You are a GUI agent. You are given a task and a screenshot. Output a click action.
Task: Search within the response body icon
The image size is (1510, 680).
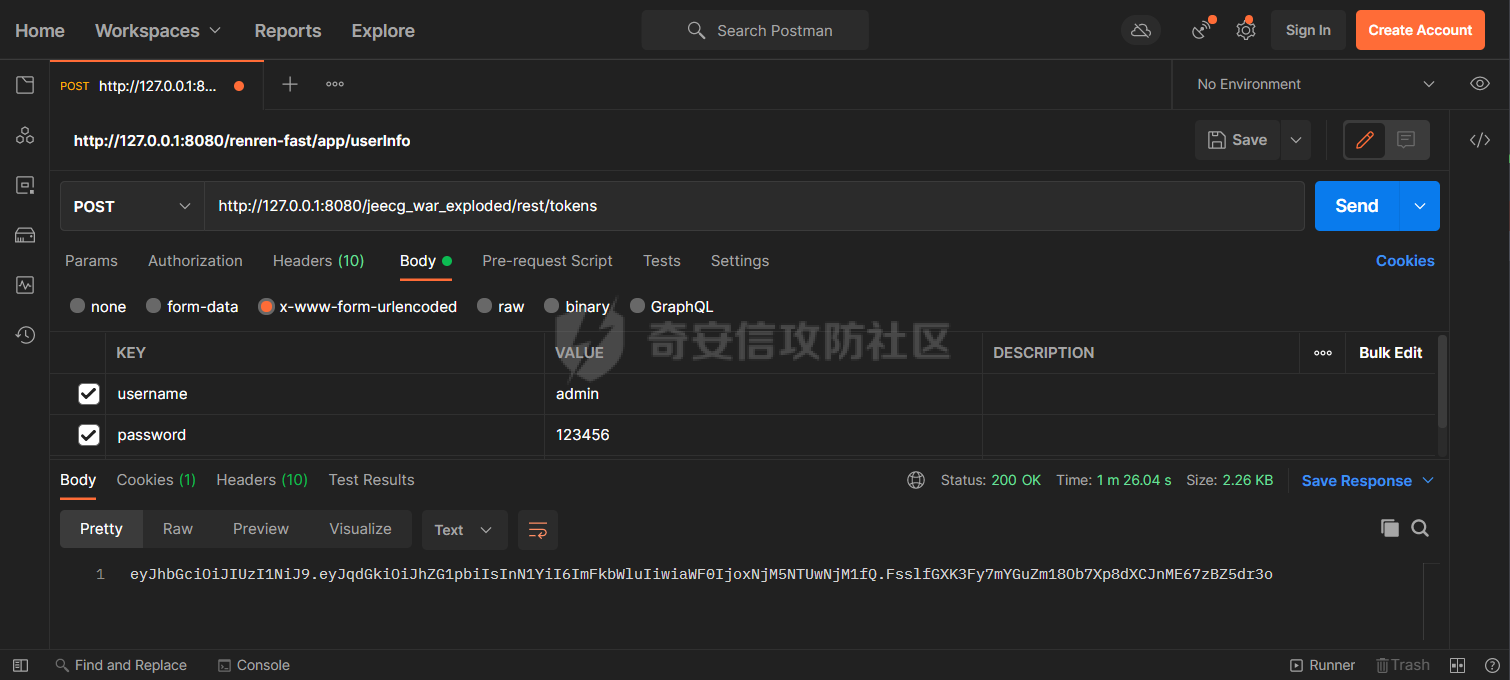click(1420, 528)
